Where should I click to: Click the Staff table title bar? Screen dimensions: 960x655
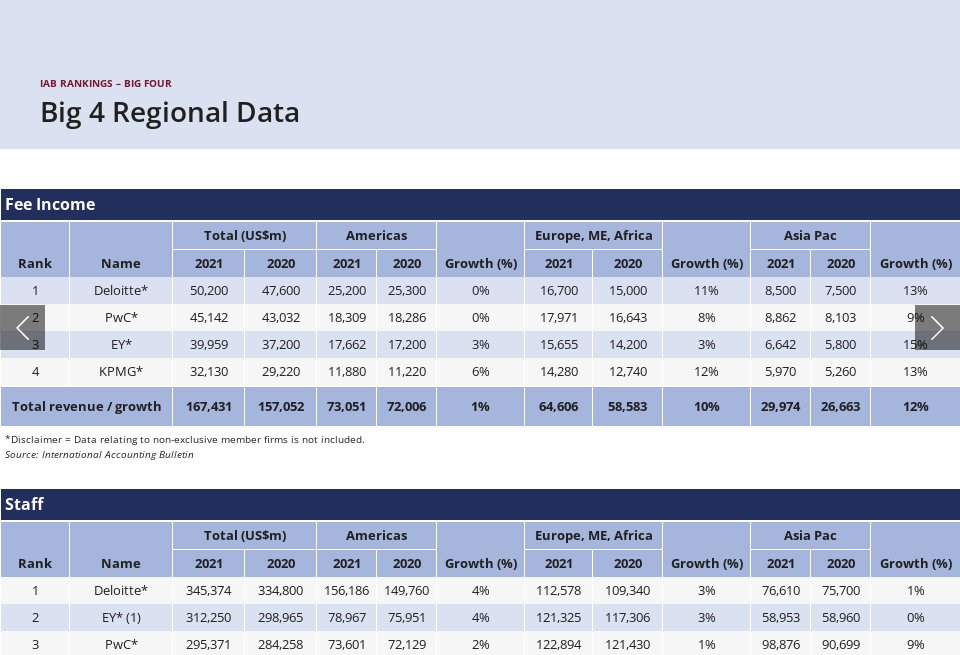[480, 504]
